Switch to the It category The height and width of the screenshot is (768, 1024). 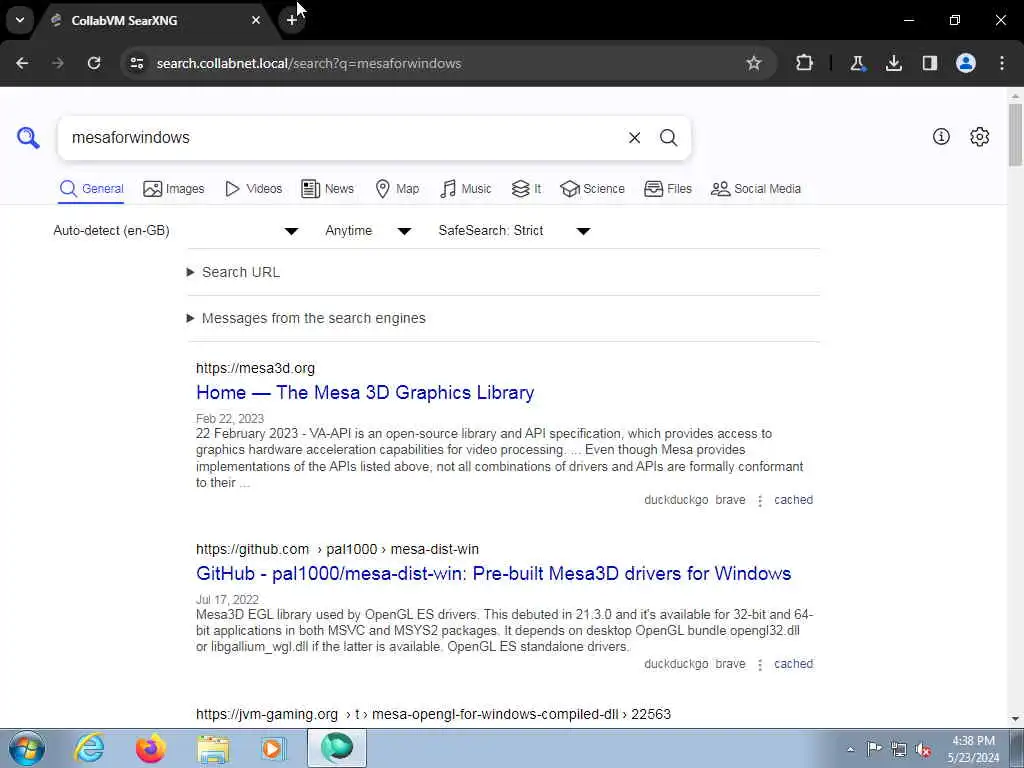[526, 189]
